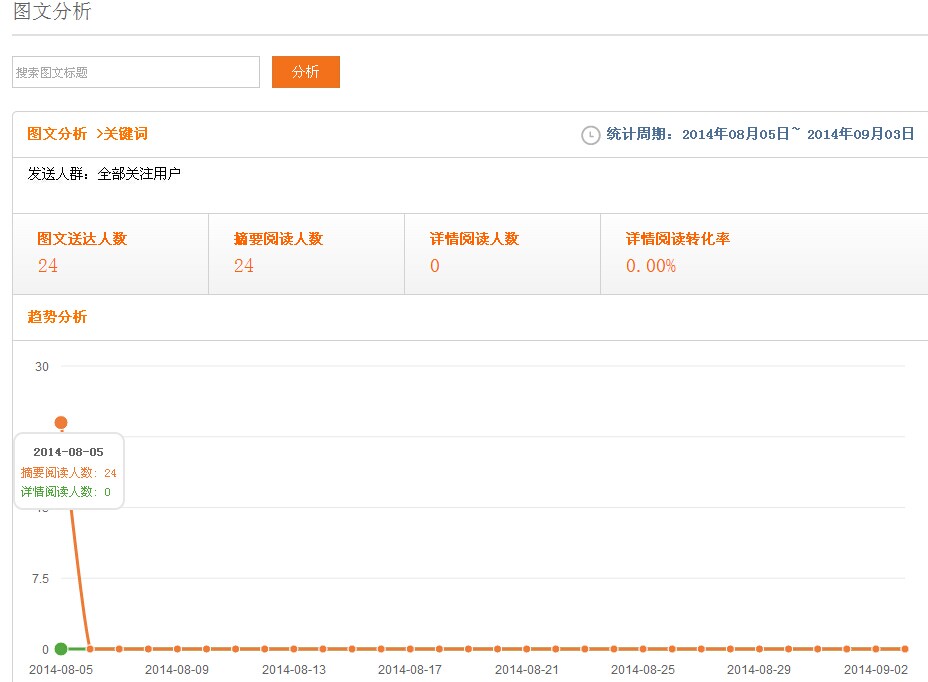The image size is (928, 682).
Task: Click the 搜索图文标题 search input field
Action: (136, 72)
